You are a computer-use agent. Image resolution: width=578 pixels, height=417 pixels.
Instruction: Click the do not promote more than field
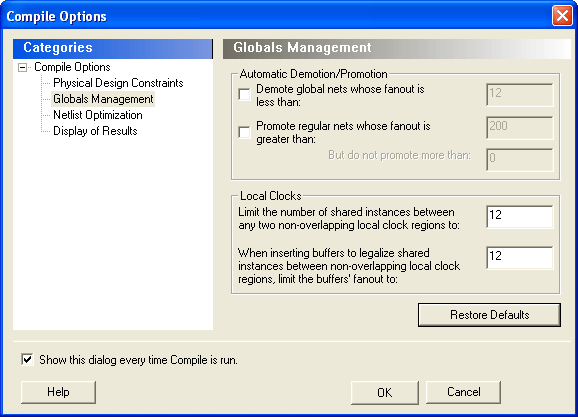tap(519, 160)
